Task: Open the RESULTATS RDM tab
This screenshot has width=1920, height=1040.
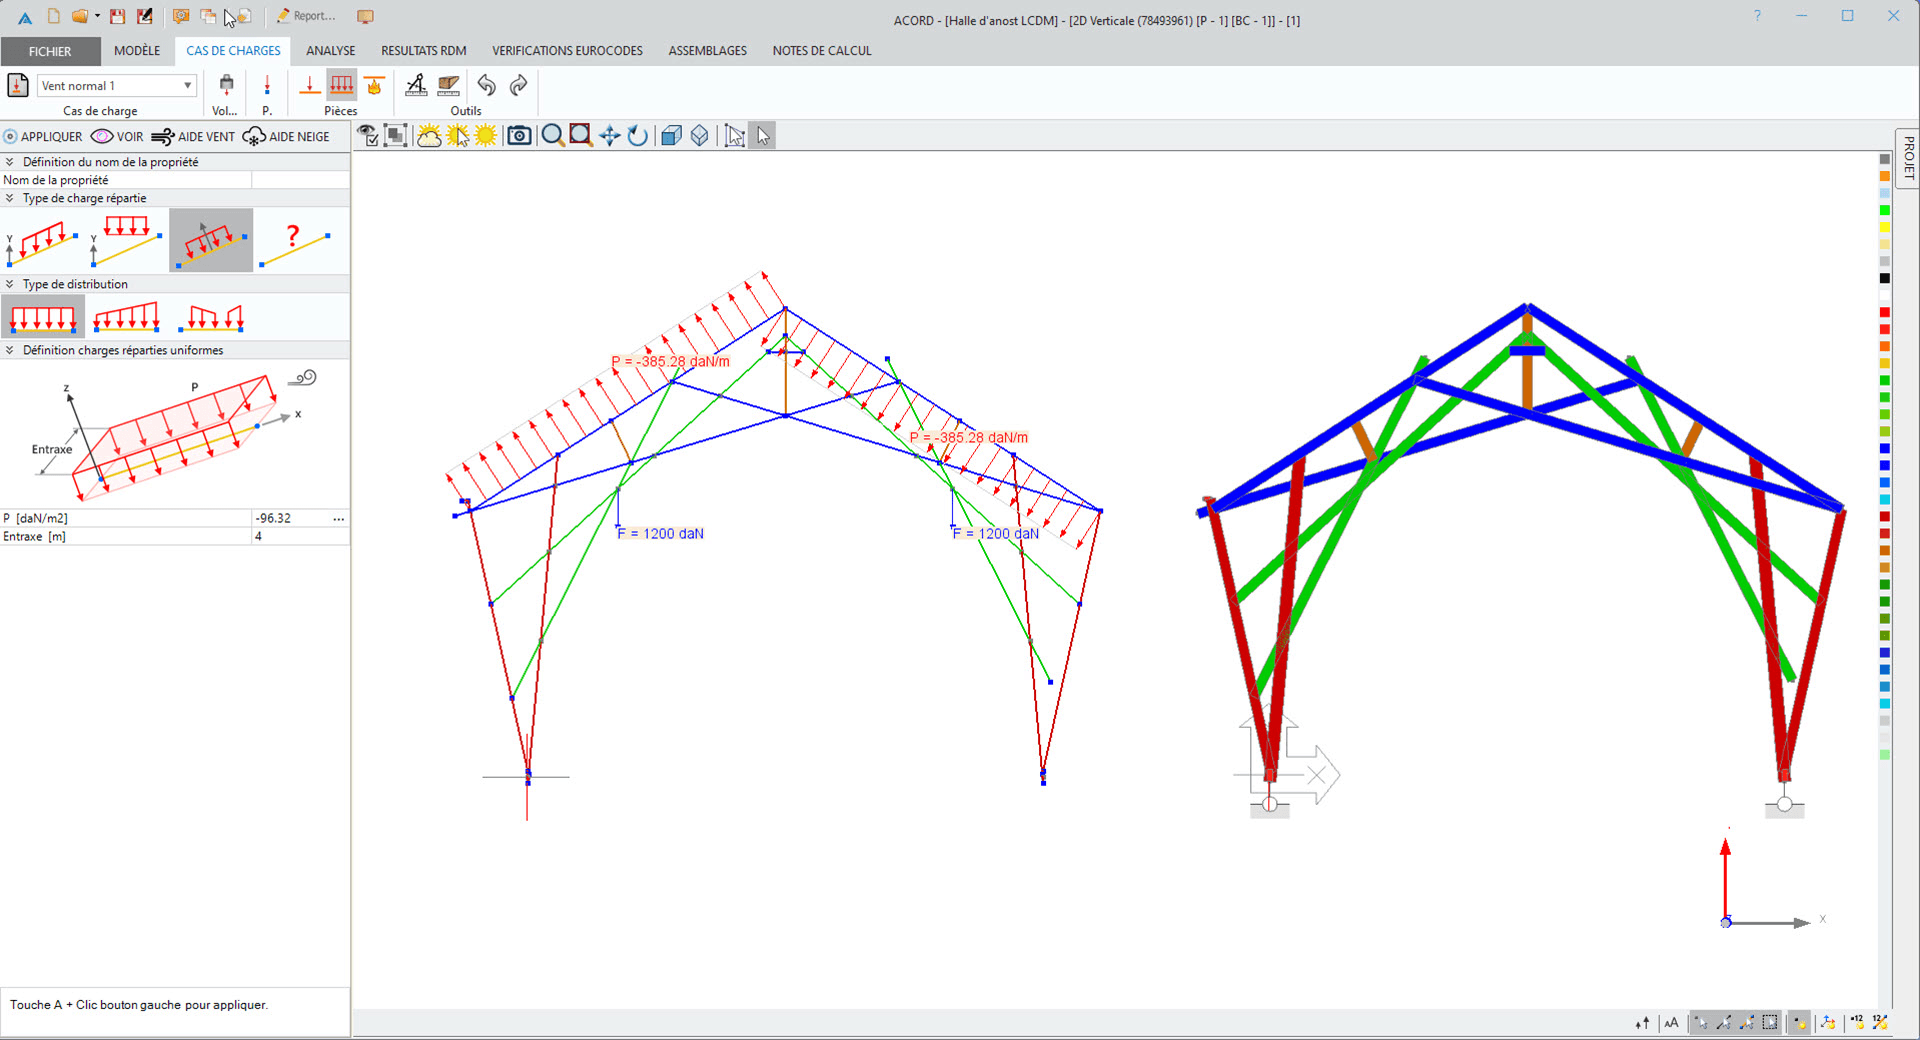Action: click(424, 51)
